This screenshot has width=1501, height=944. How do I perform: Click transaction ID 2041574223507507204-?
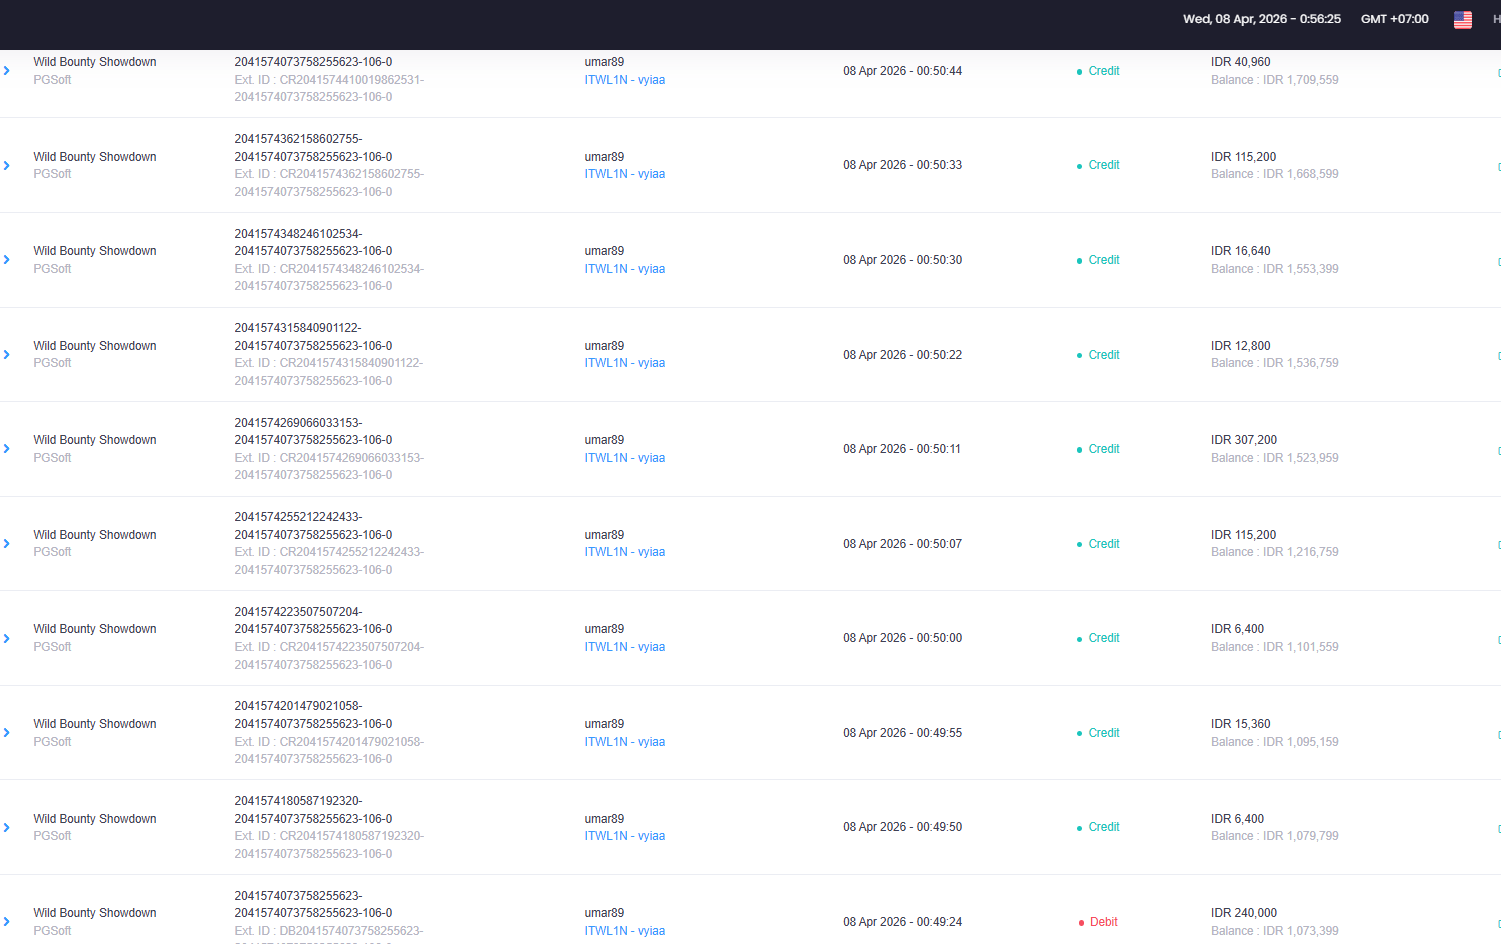tap(299, 612)
